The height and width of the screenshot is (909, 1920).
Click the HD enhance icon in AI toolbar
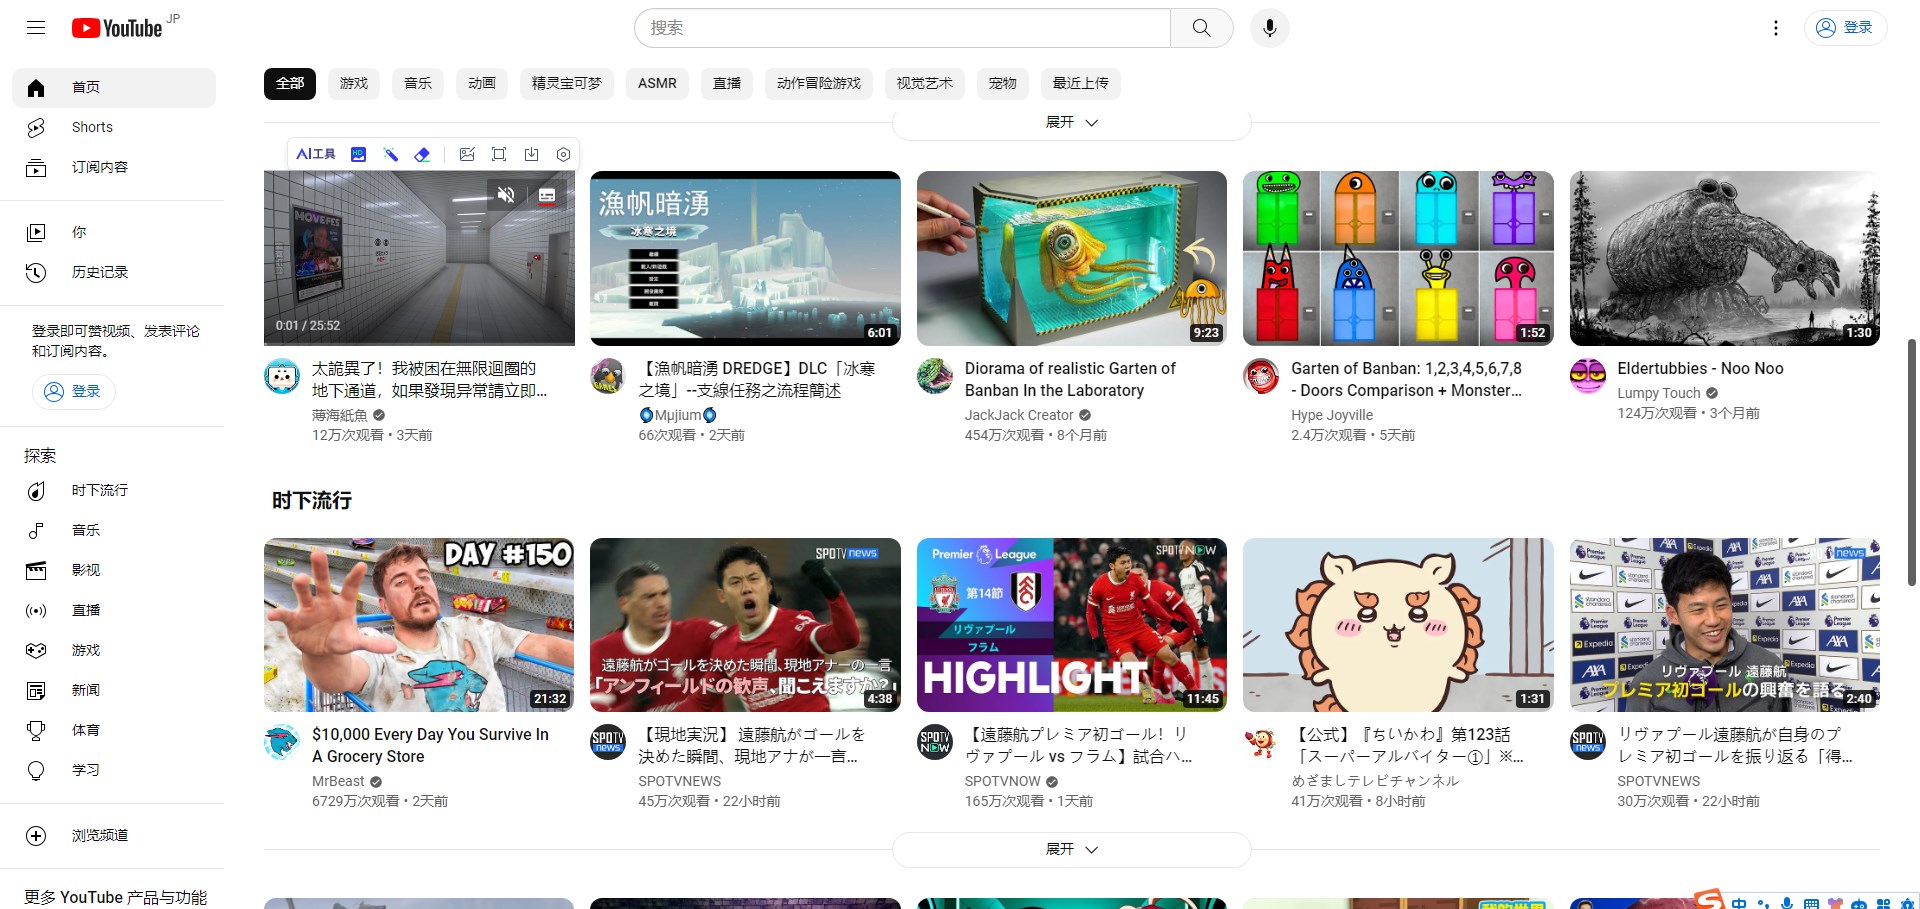click(359, 154)
